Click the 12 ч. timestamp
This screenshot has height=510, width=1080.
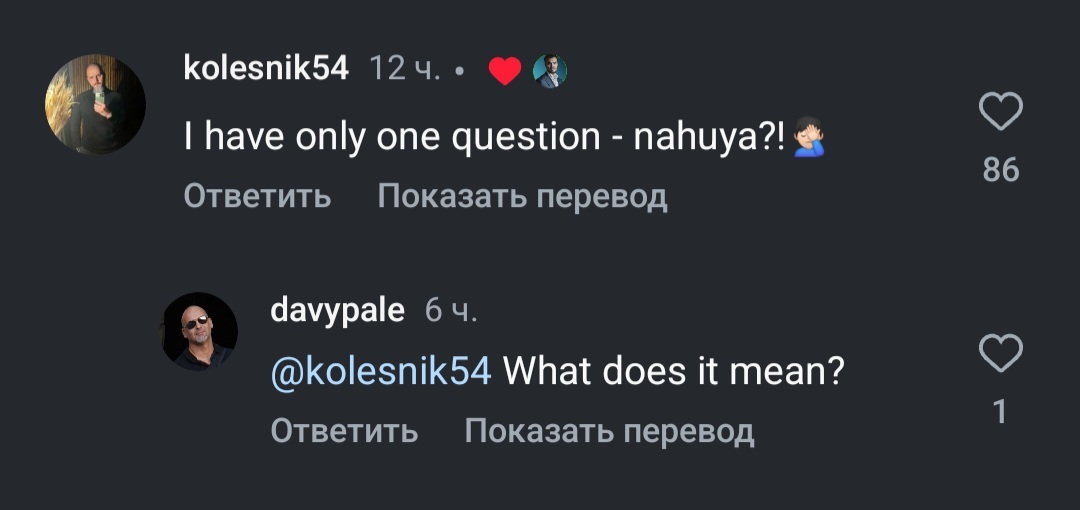(405, 69)
